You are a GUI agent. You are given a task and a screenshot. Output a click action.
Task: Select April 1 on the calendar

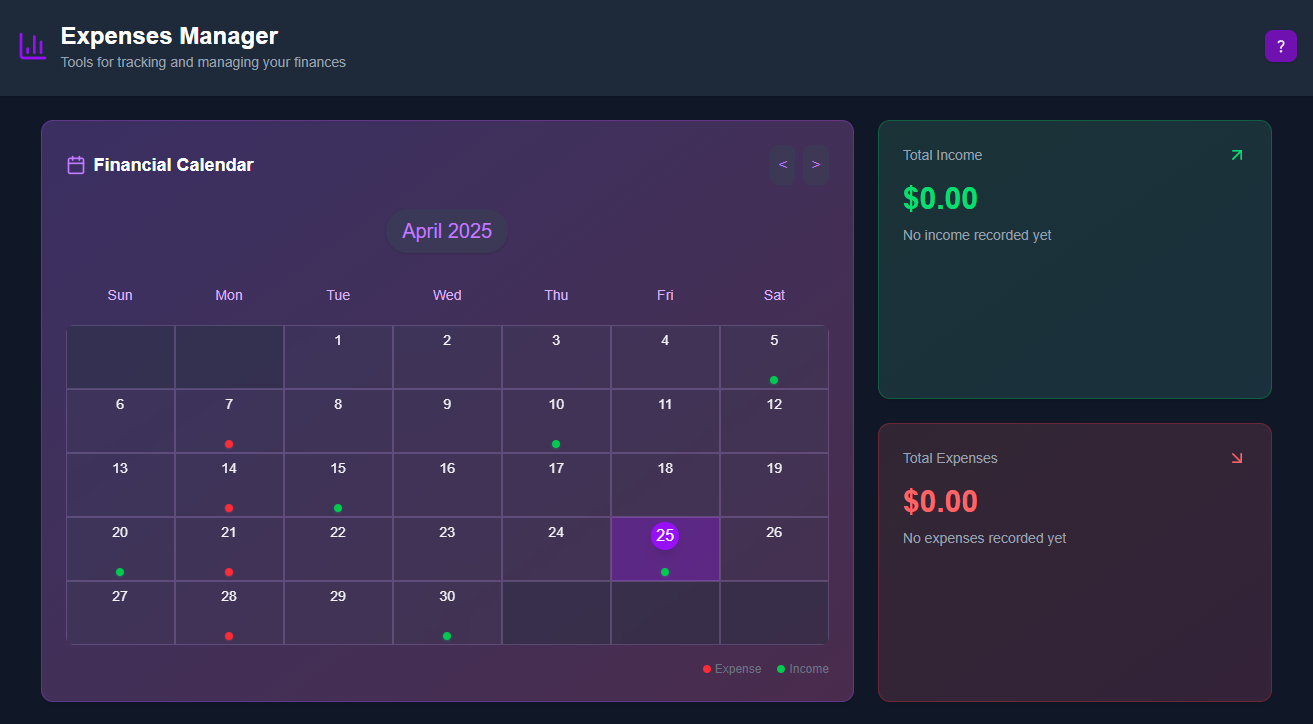pos(338,357)
